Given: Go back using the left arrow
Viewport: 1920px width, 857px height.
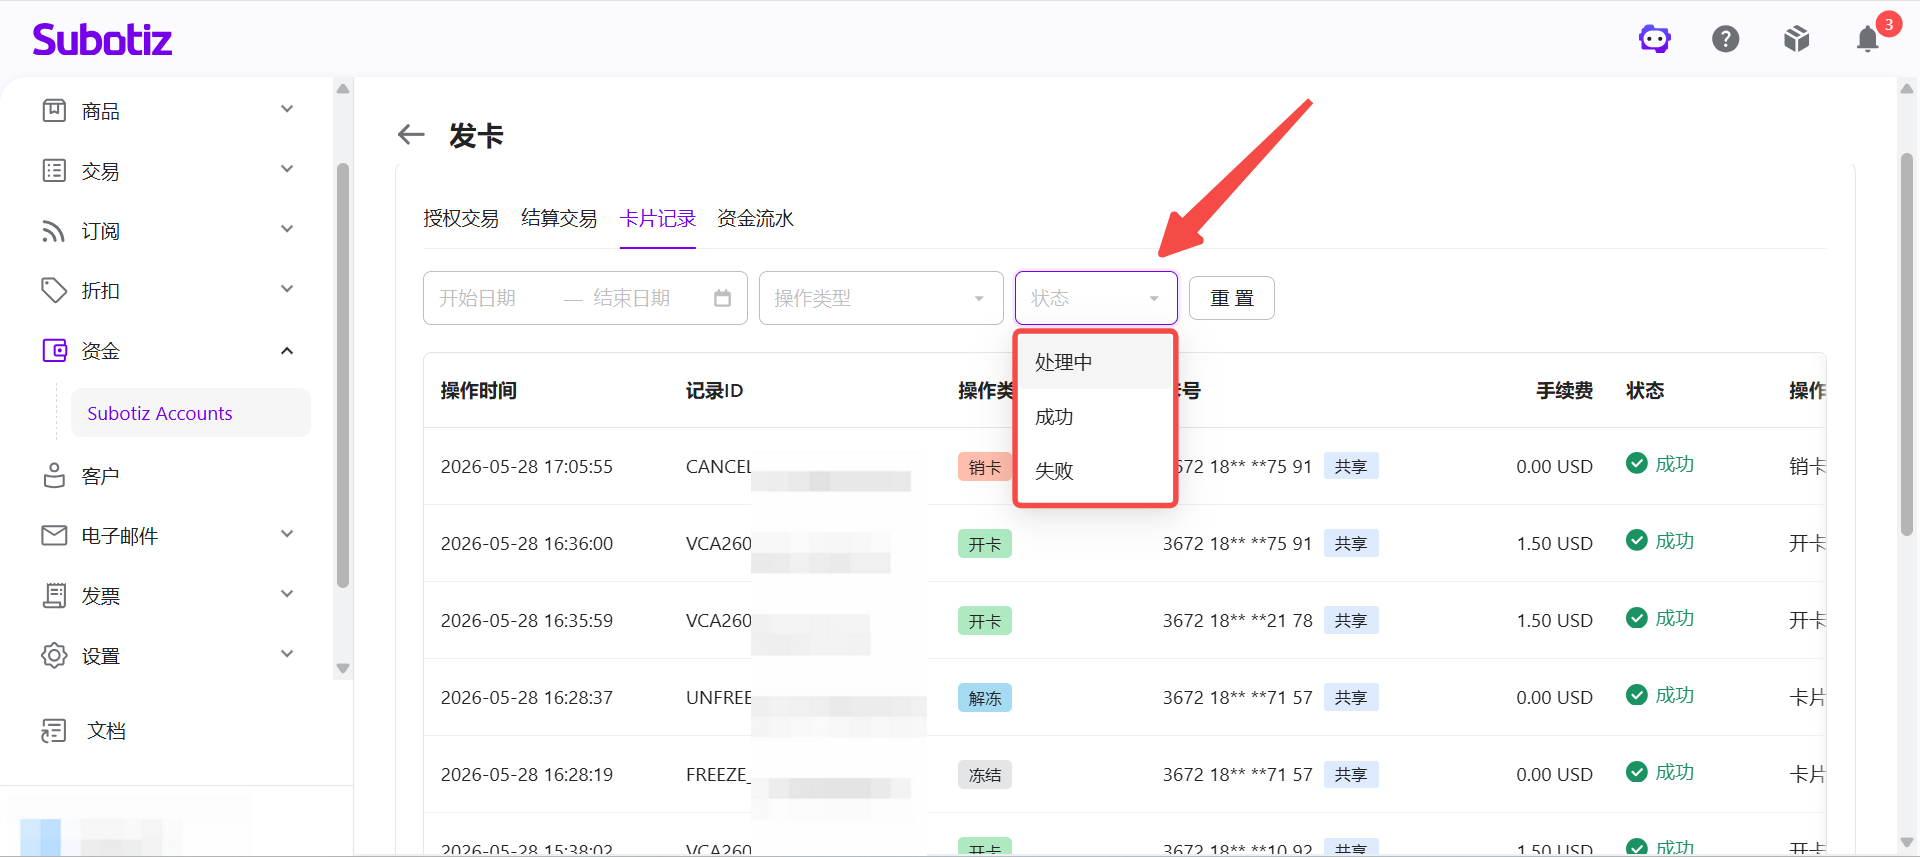Looking at the screenshot, I should pyautogui.click(x=411, y=134).
